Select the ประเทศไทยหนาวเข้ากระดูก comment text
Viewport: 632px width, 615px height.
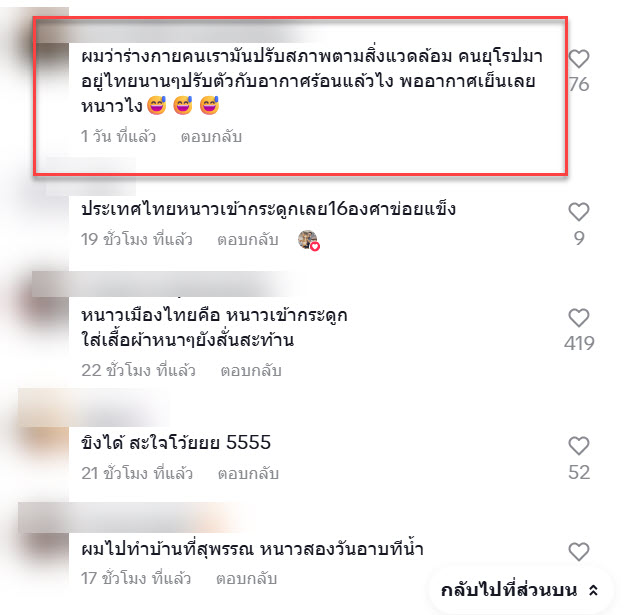coord(268,209)
